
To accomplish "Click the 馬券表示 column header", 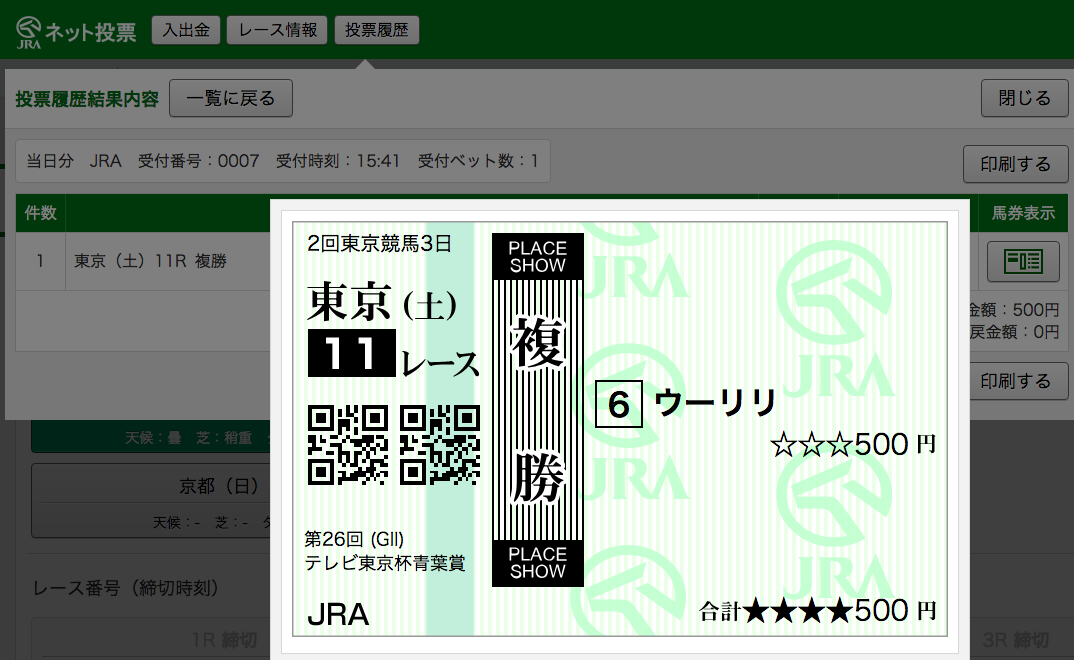I will 1023,213.
